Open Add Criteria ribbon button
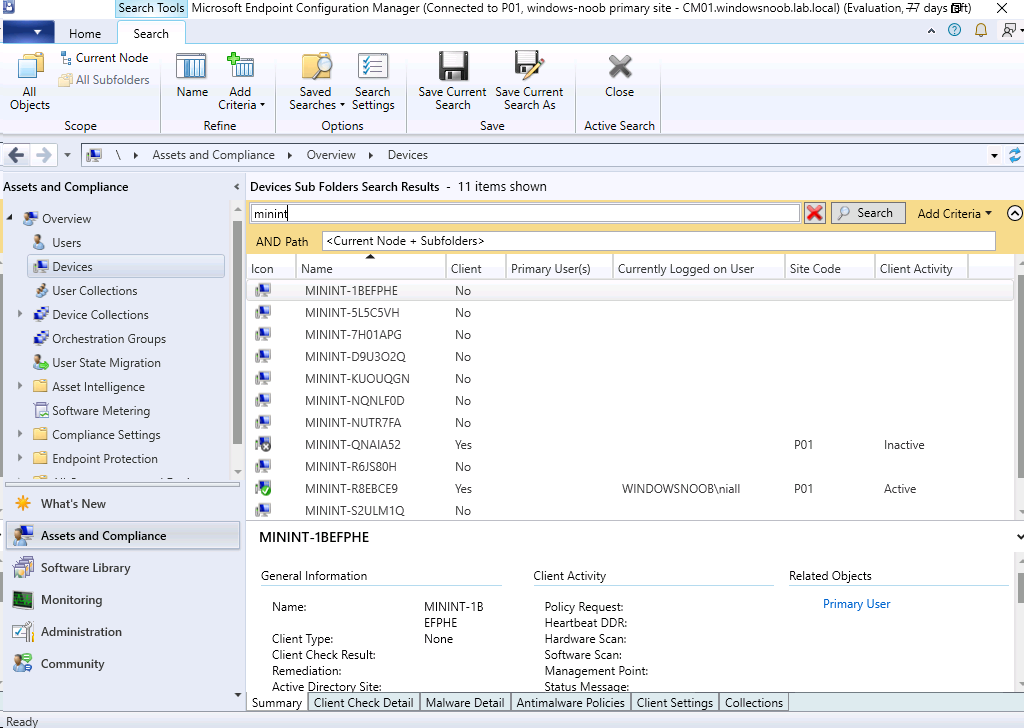The image size is (1026, 728). [x=241, y=81]
